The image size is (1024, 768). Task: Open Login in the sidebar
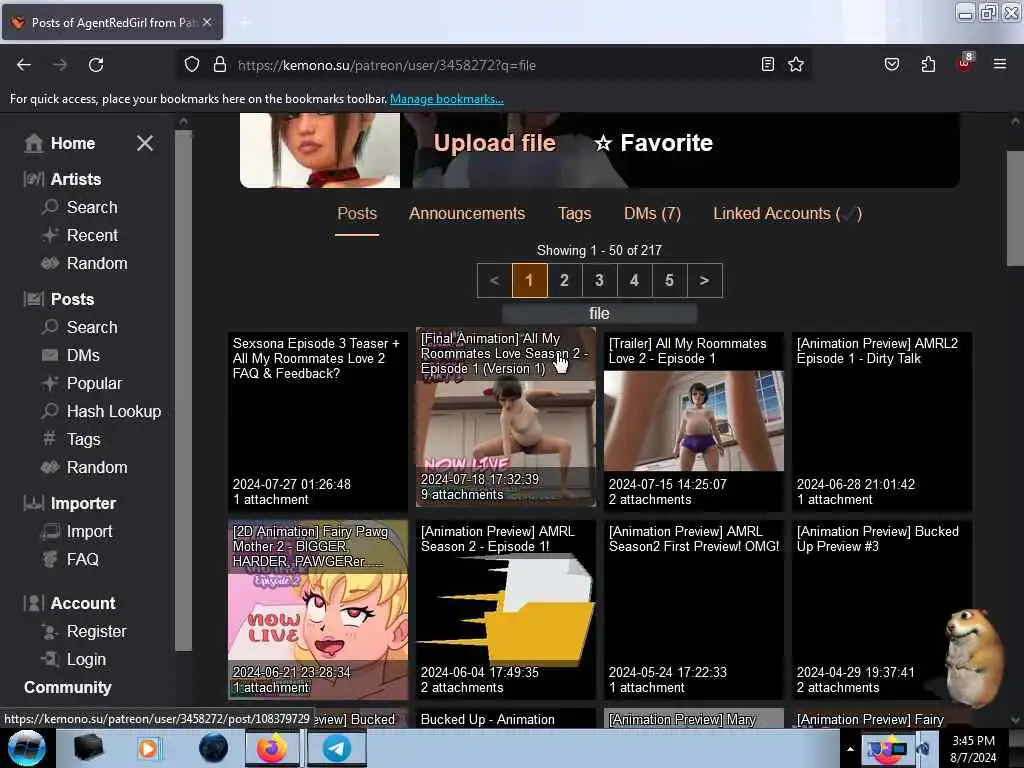point(73,660)
